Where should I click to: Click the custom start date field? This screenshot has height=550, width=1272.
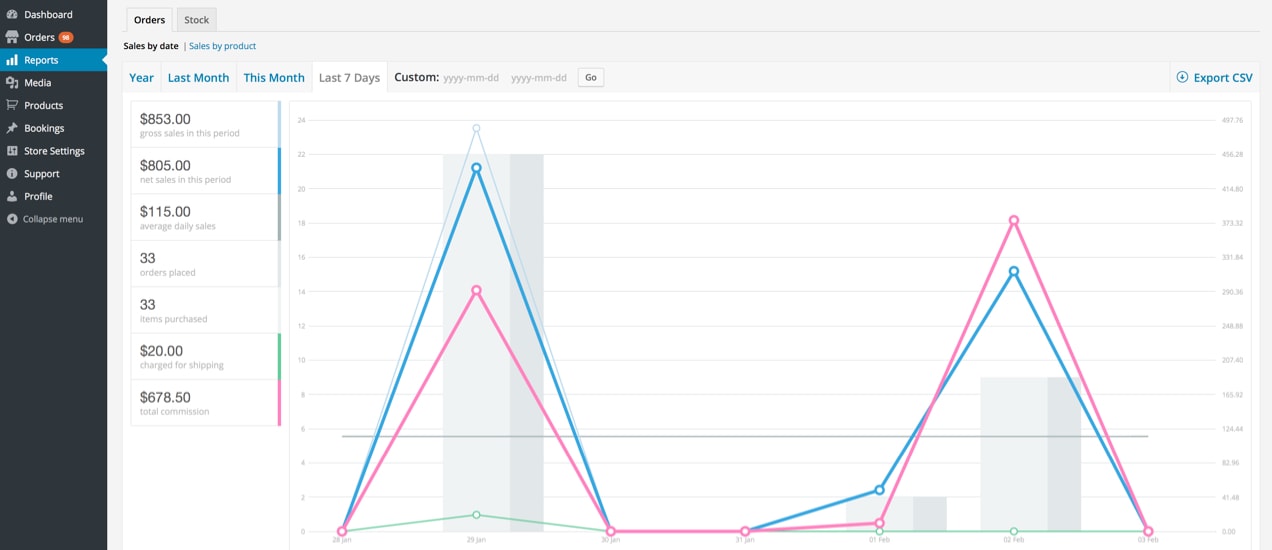[x=471, y=77]
